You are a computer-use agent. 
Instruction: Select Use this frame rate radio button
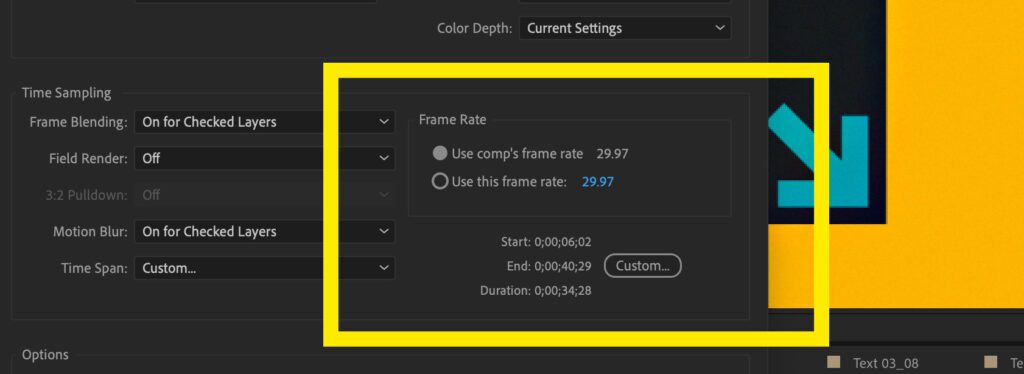tap(440, 181)
